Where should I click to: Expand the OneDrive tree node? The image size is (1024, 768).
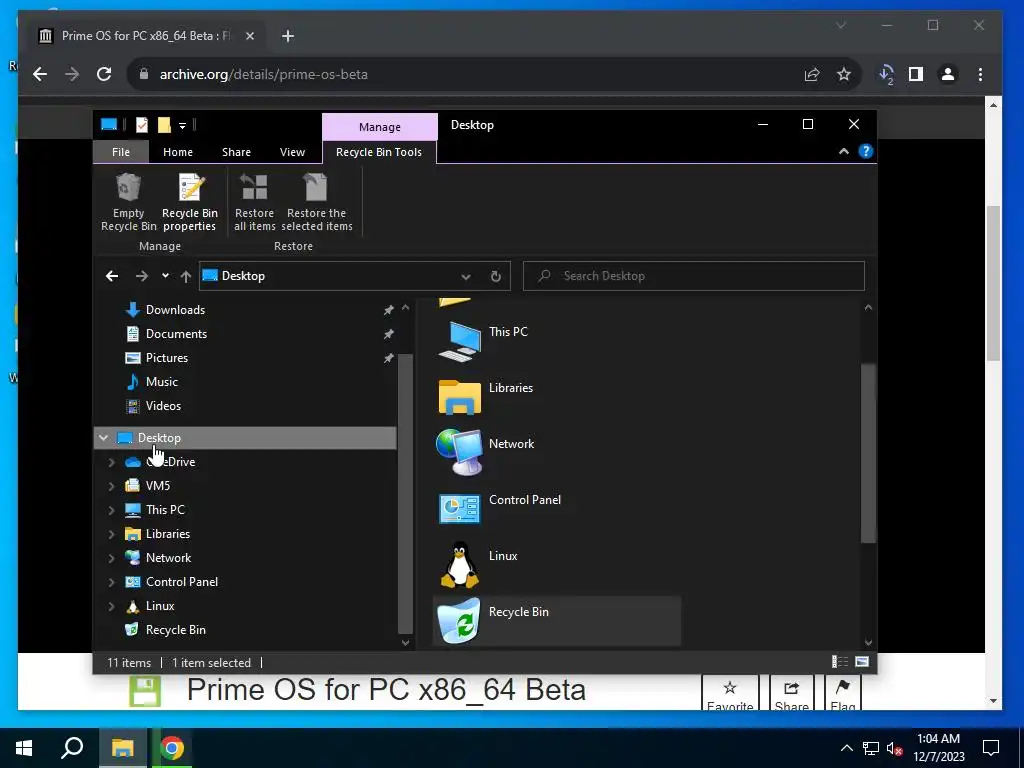[112, 462]
